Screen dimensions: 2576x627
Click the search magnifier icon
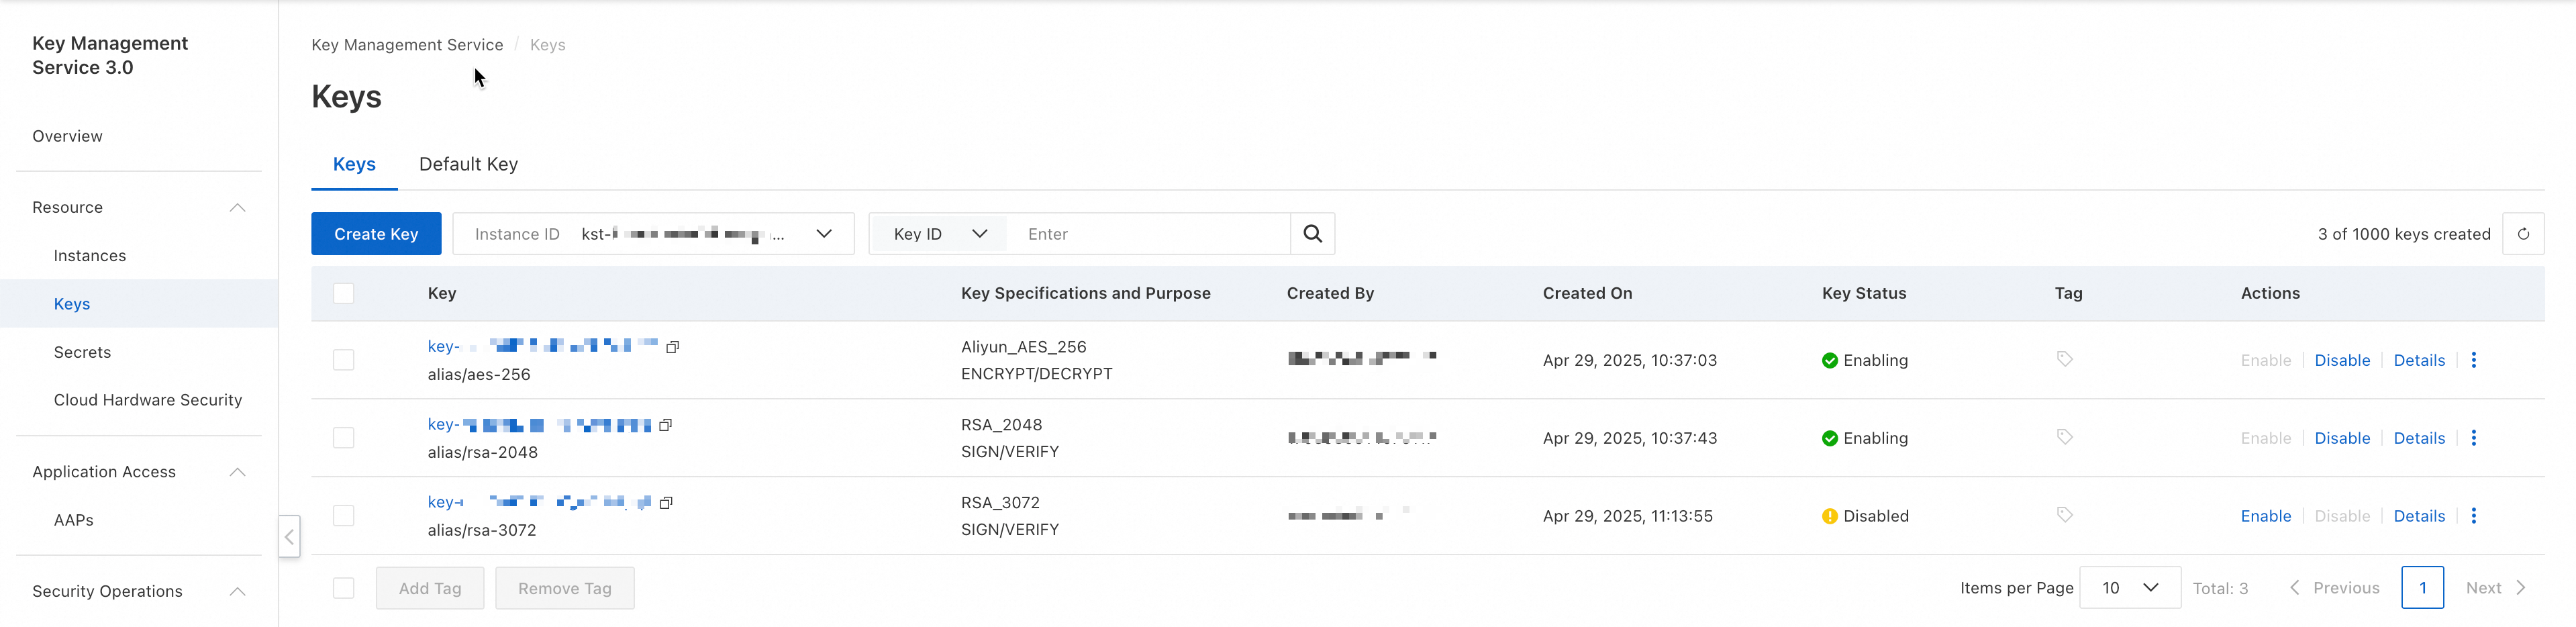click(x=1312, y=234)
